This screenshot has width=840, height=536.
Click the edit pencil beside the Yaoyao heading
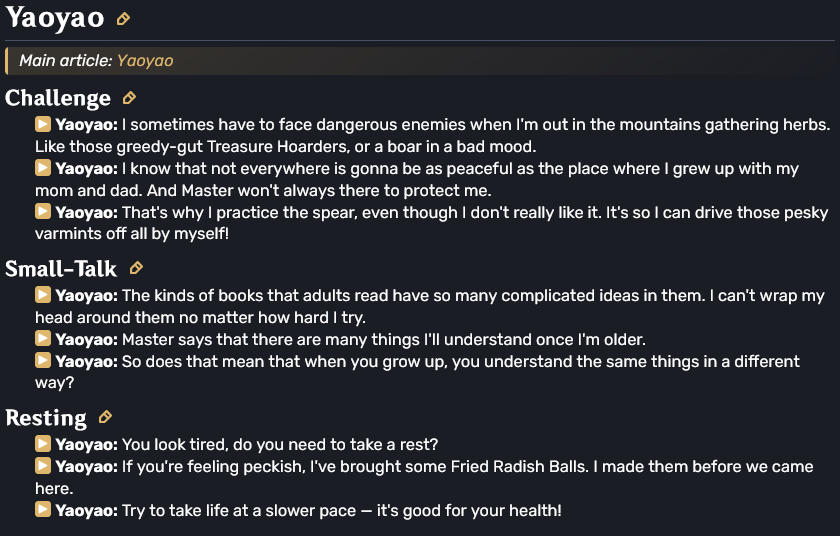coord(123,19)
